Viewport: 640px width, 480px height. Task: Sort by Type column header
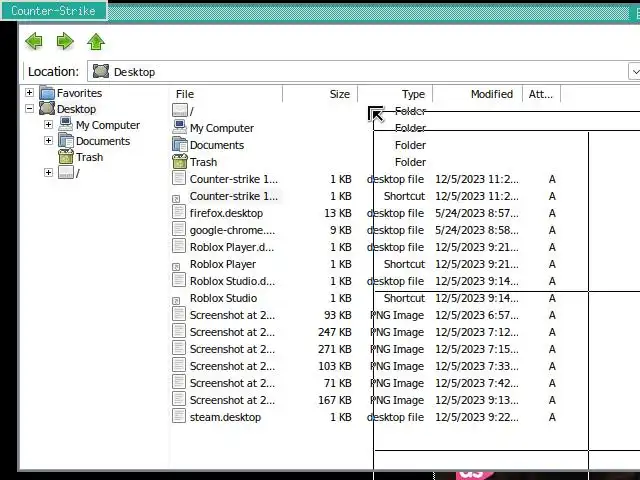coord(413,94)
